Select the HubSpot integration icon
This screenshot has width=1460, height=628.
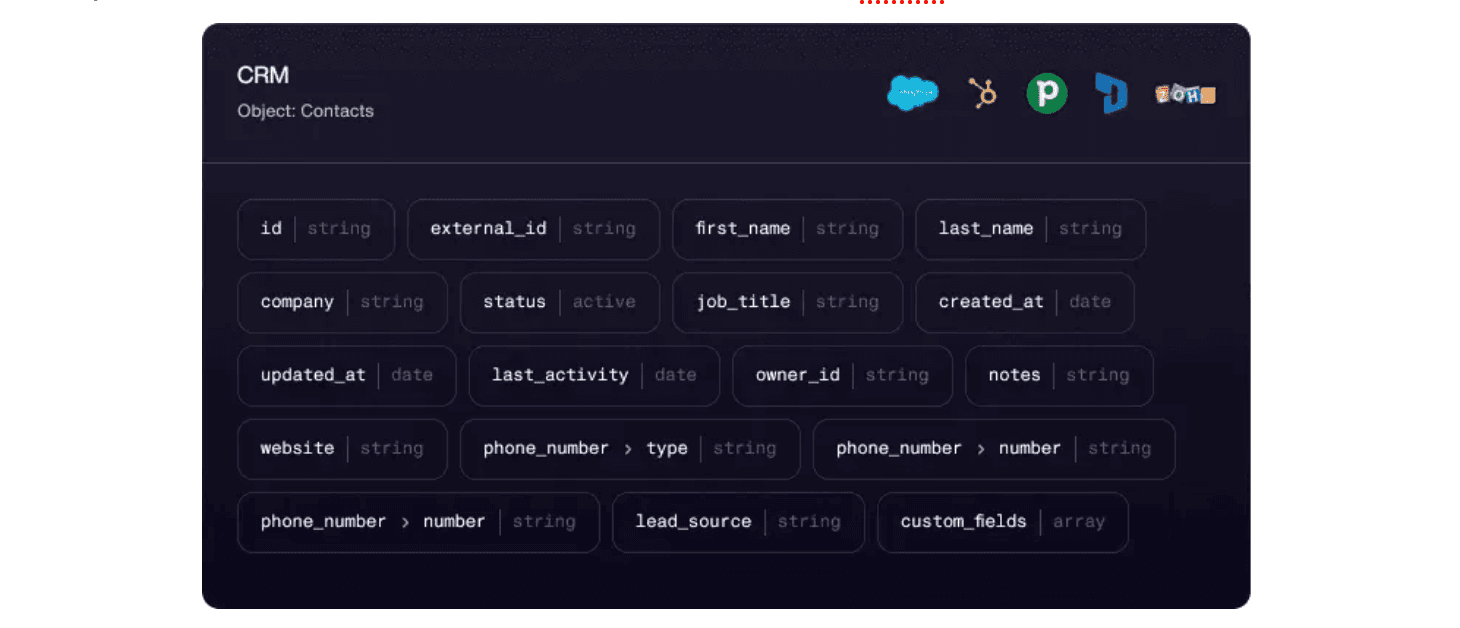pyautogui.click(x=983, y=94)
